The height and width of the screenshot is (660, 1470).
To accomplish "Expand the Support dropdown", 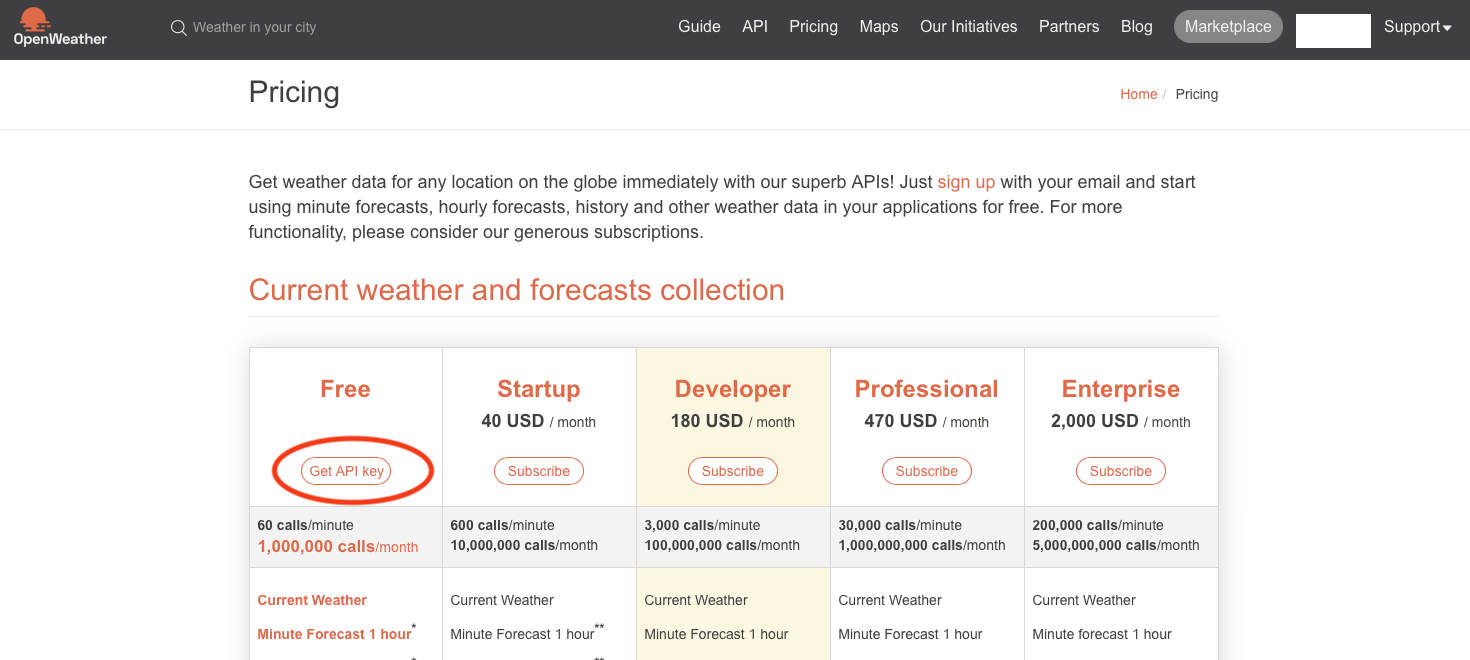I will pyautogui.click(x=1417, y=27).
